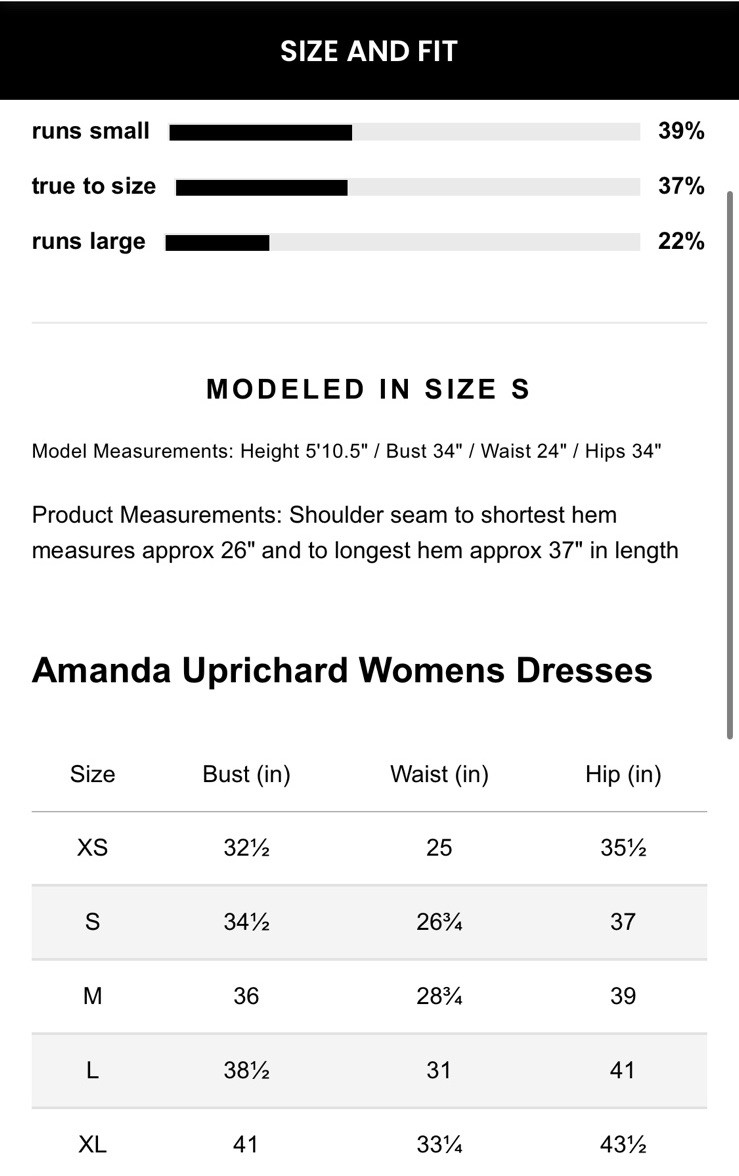The width and height of the screenshot is (739, 1176).
Task: Click the Product Measurements paragraph
Action: (355, 533)
